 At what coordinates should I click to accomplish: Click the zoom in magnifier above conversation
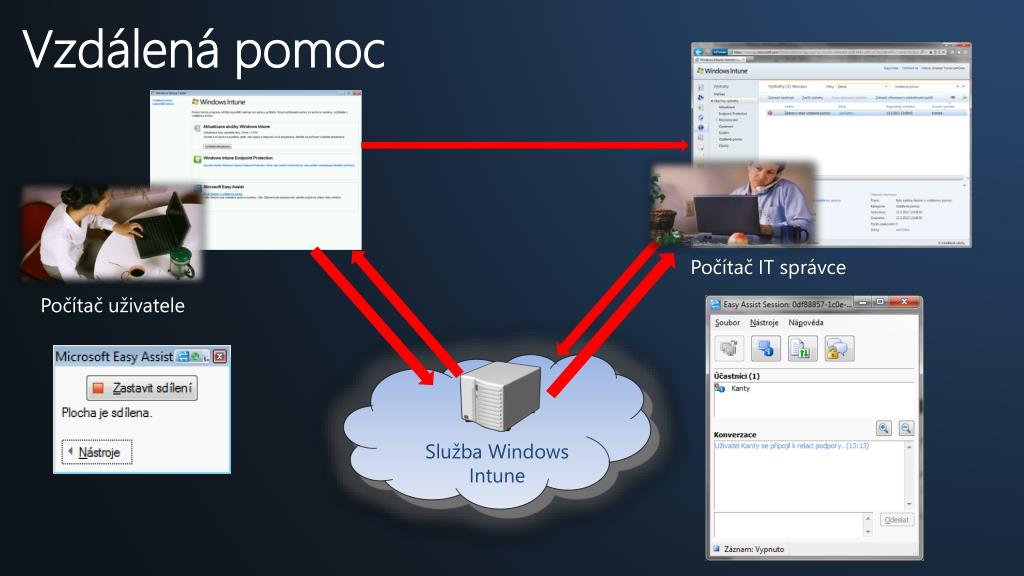click(x=884, y=428)
